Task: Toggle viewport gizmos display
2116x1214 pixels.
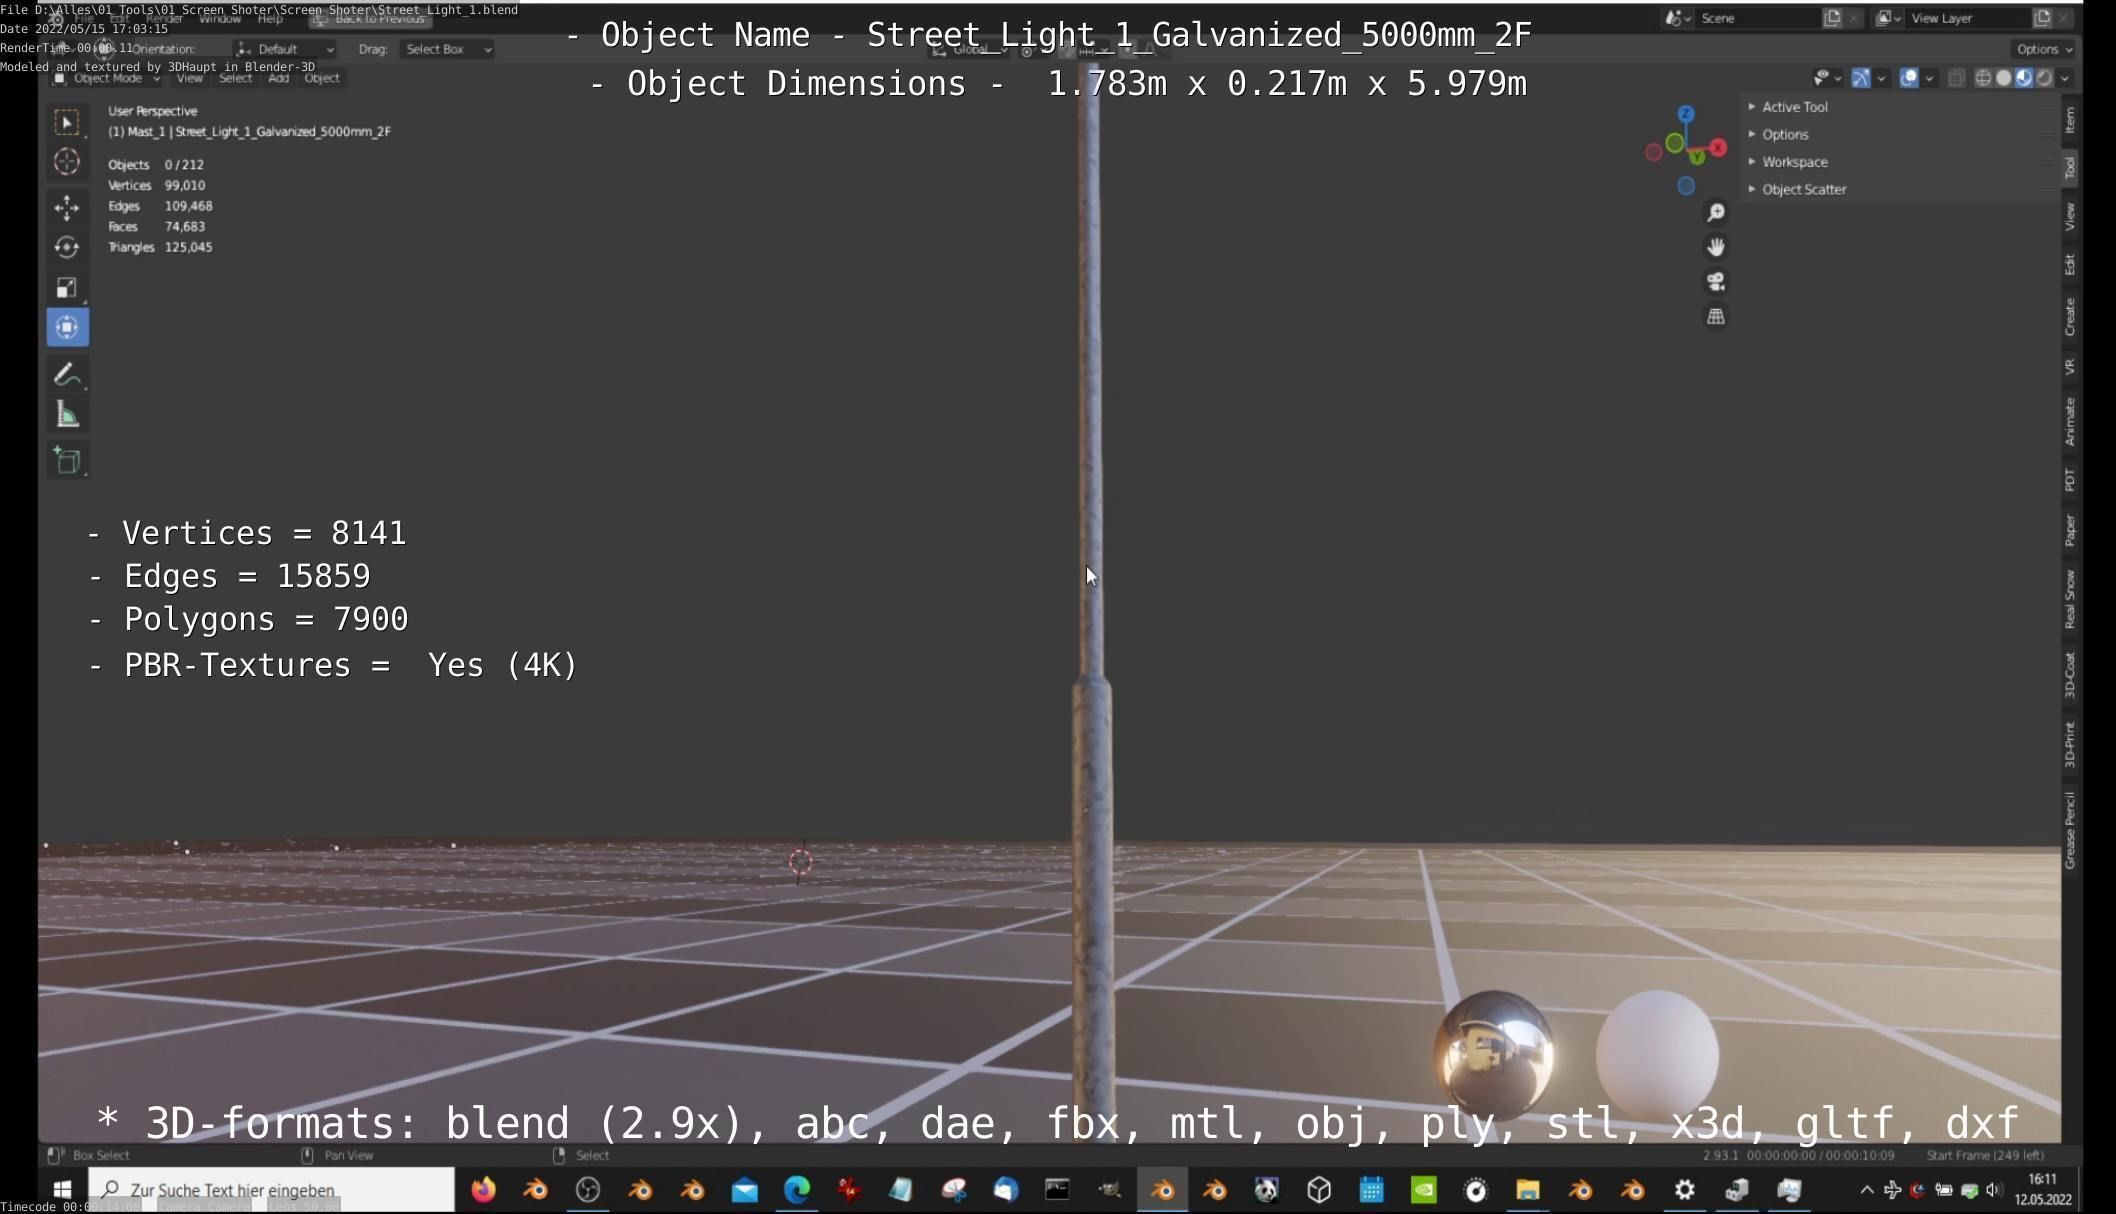Action: pos(1861,78)
